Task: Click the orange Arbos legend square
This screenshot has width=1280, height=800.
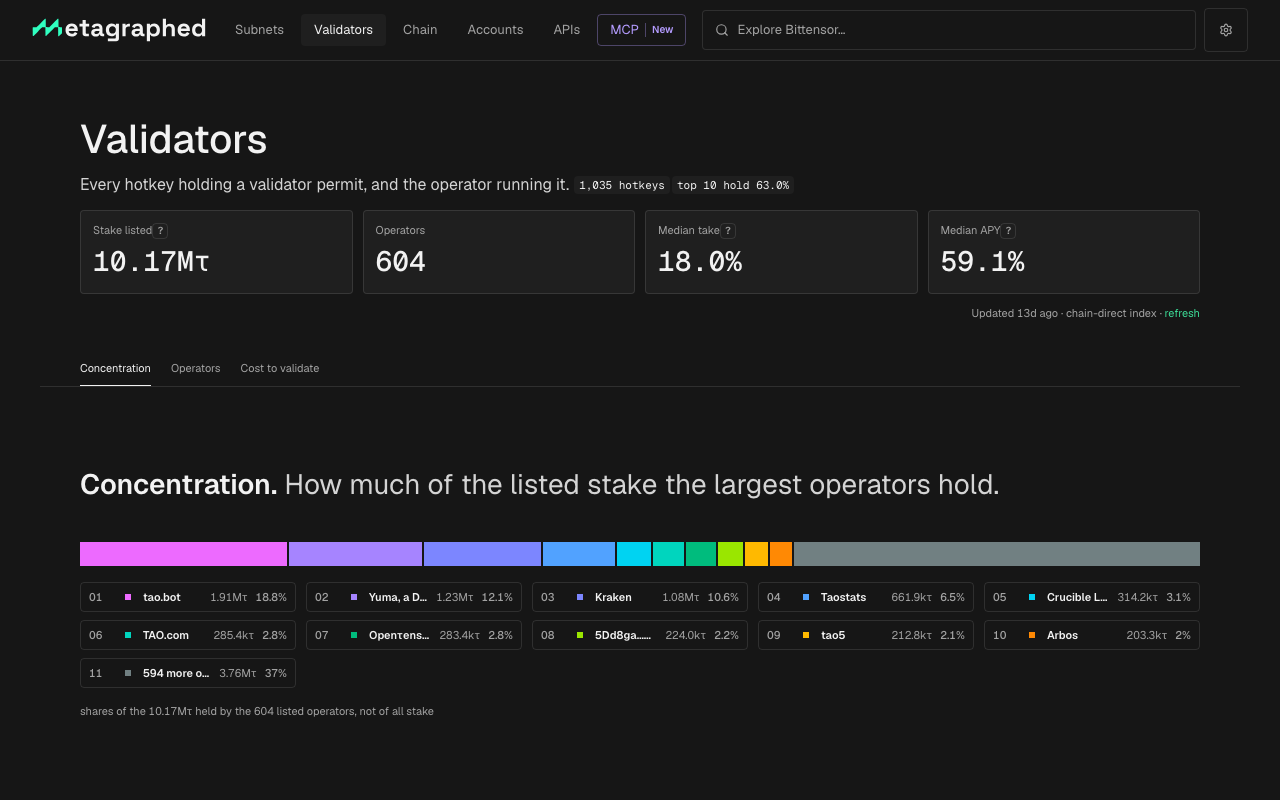Action: coord(1032,635)
